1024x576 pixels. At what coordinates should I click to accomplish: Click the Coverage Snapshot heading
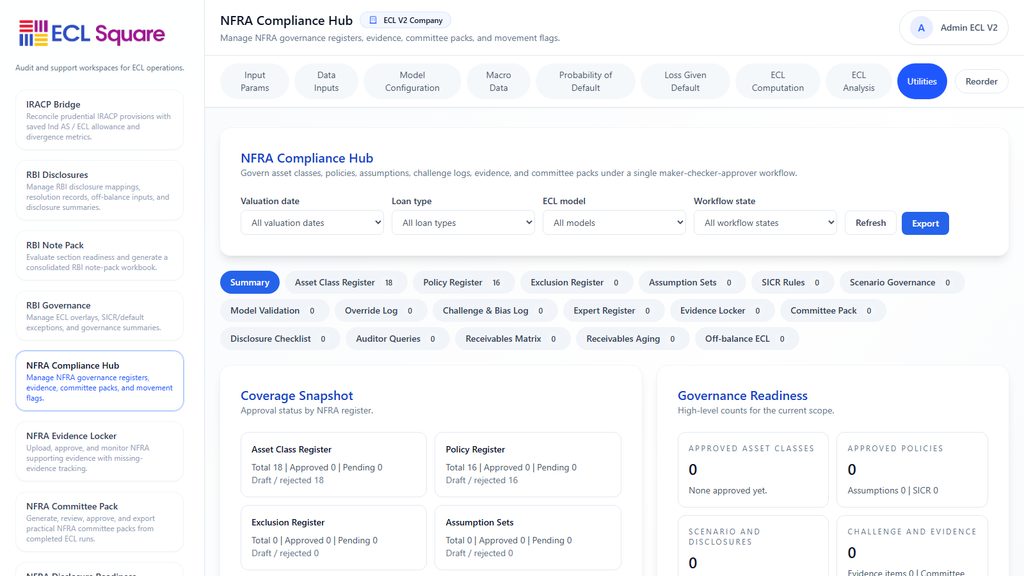click(296, 396)
